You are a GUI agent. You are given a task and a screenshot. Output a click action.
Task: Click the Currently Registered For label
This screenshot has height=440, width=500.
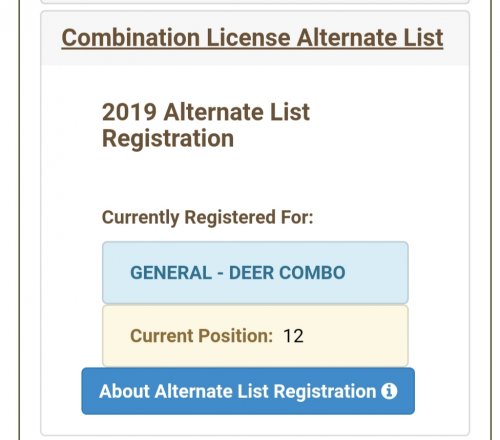(x=207, y=217)
